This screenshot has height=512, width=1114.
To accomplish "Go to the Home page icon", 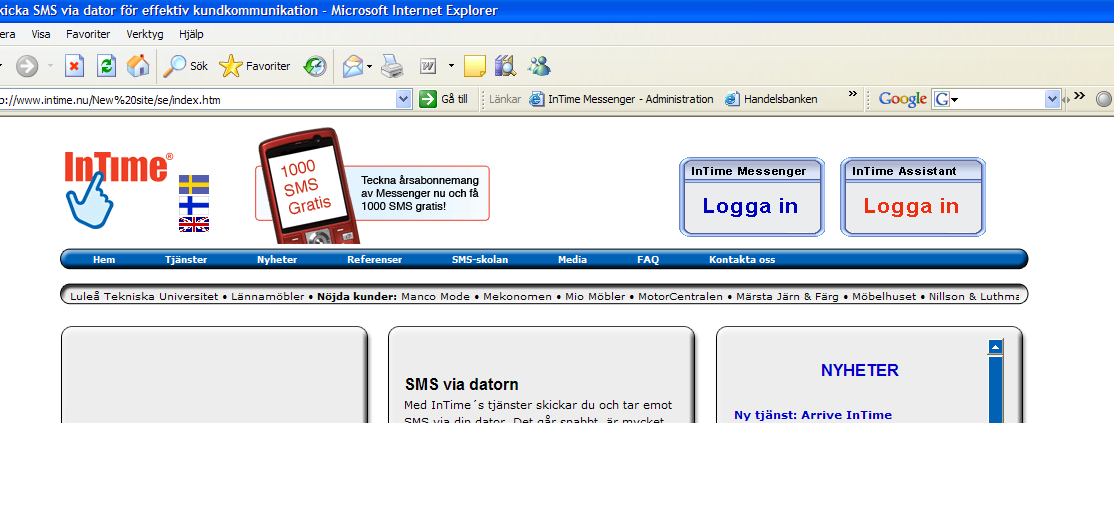I will coord(138,66).
